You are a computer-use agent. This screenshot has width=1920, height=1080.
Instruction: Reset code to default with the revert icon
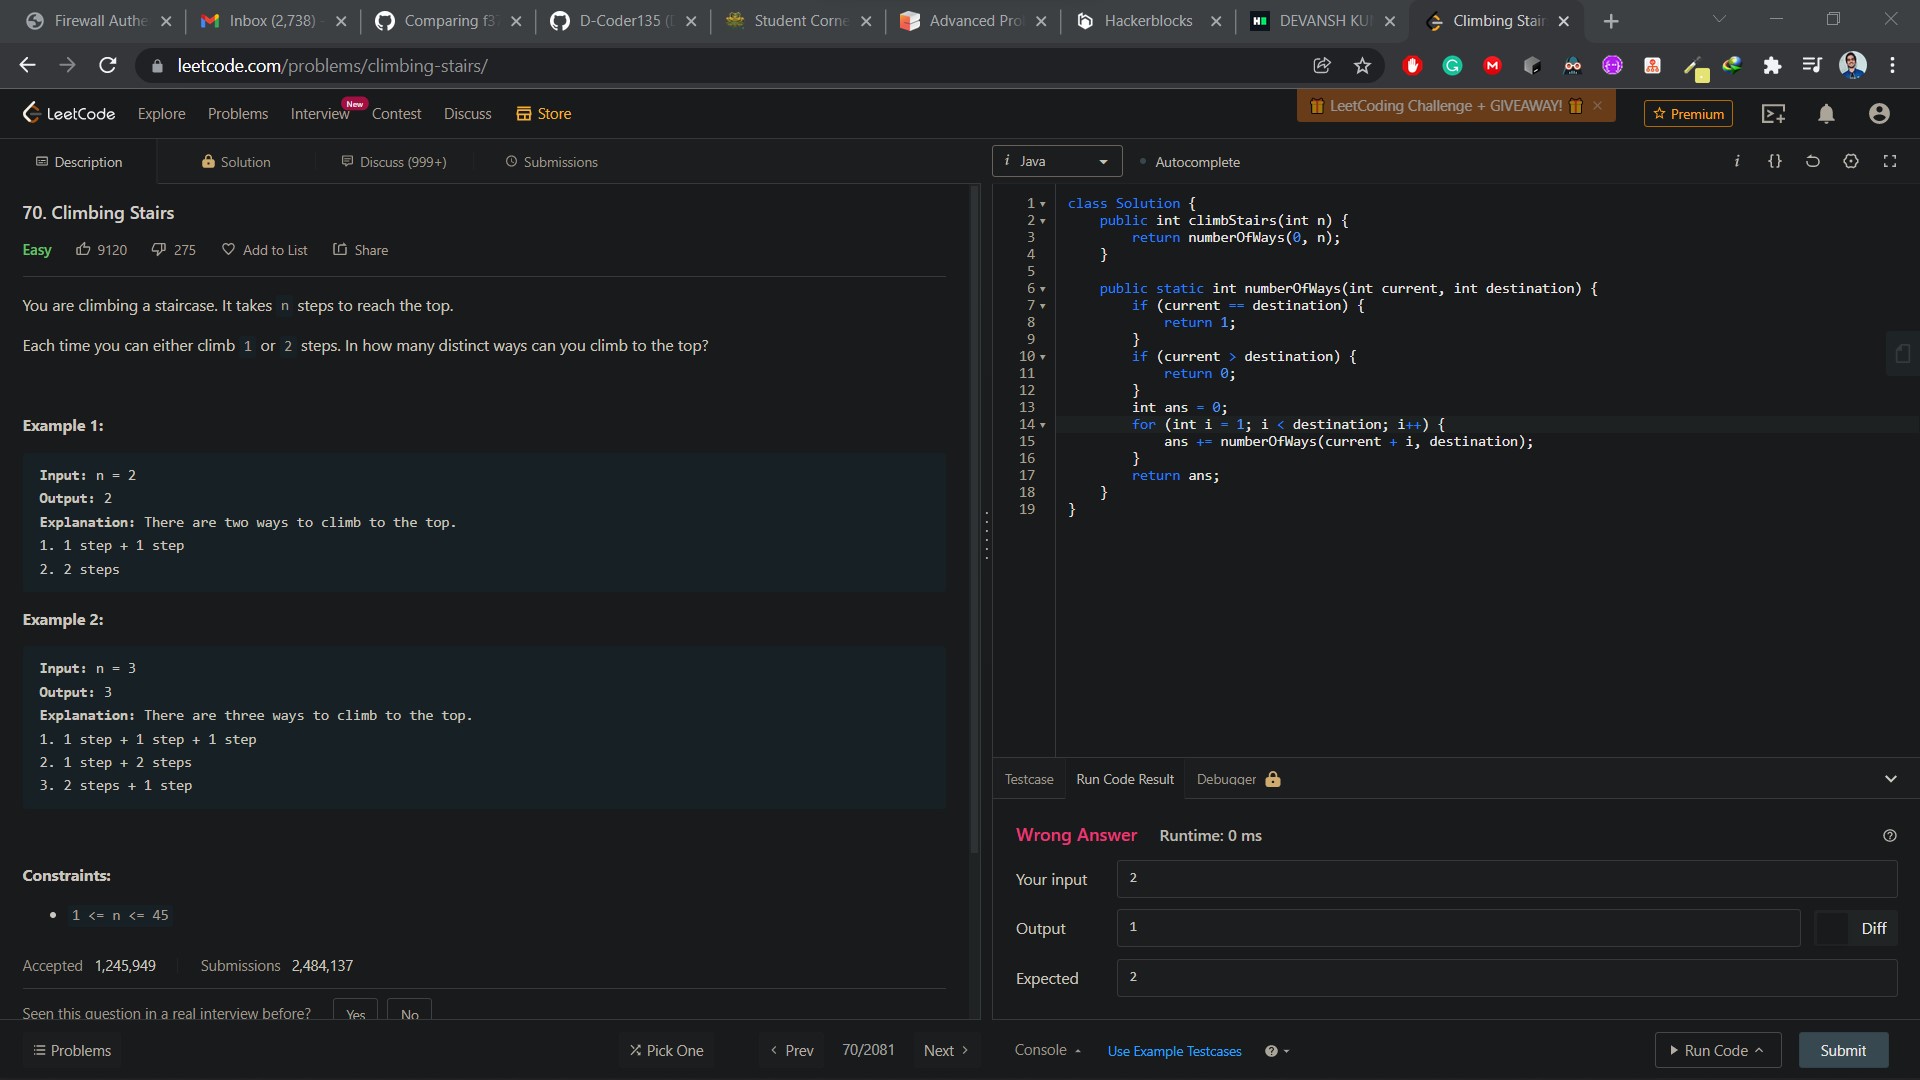(x=1812, y=161)
